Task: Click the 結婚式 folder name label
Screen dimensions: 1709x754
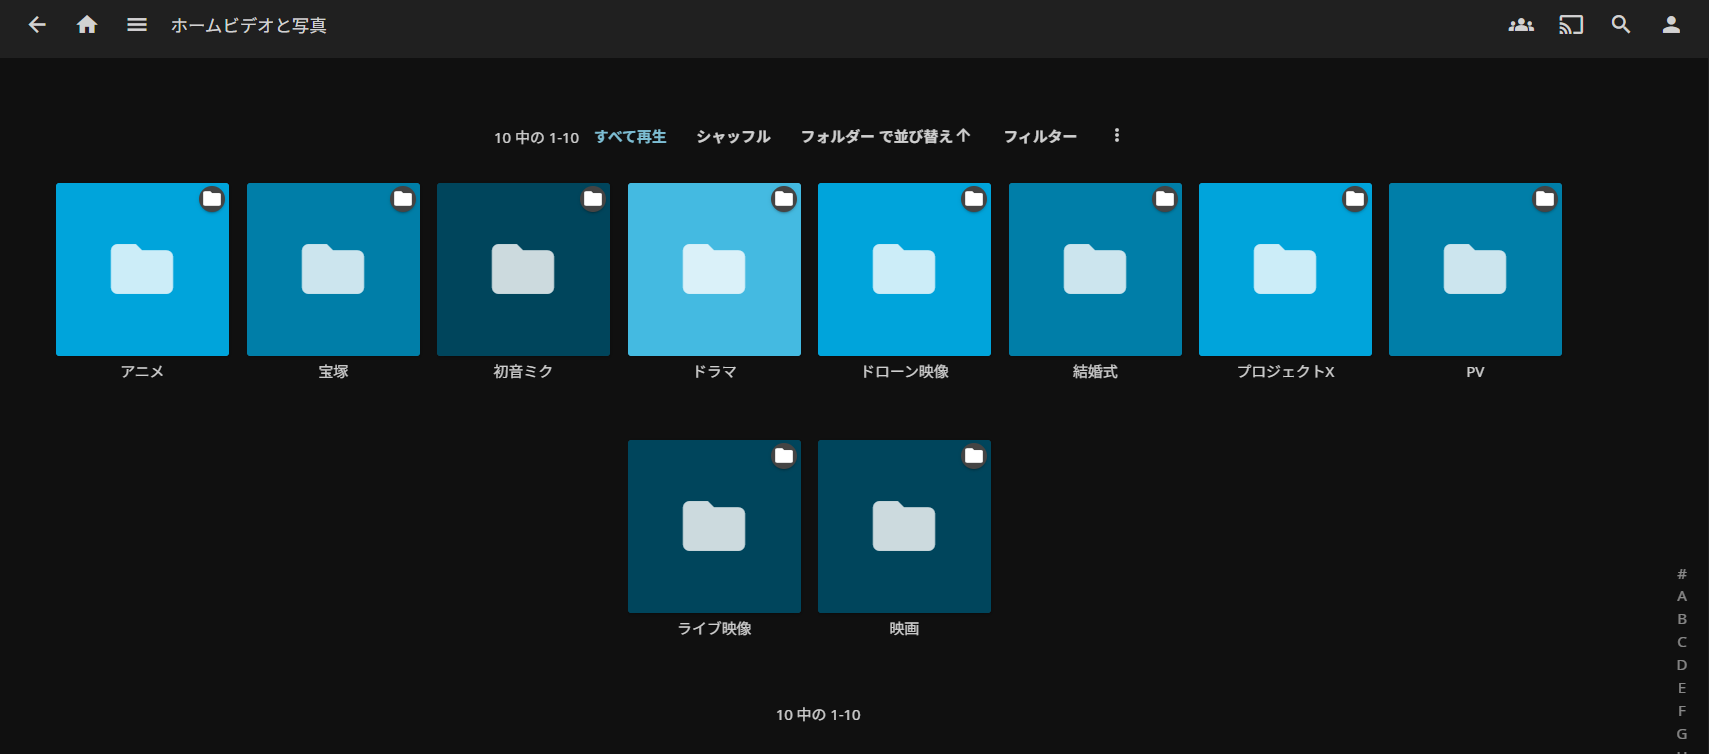Action: click(x=1095, y=372)
